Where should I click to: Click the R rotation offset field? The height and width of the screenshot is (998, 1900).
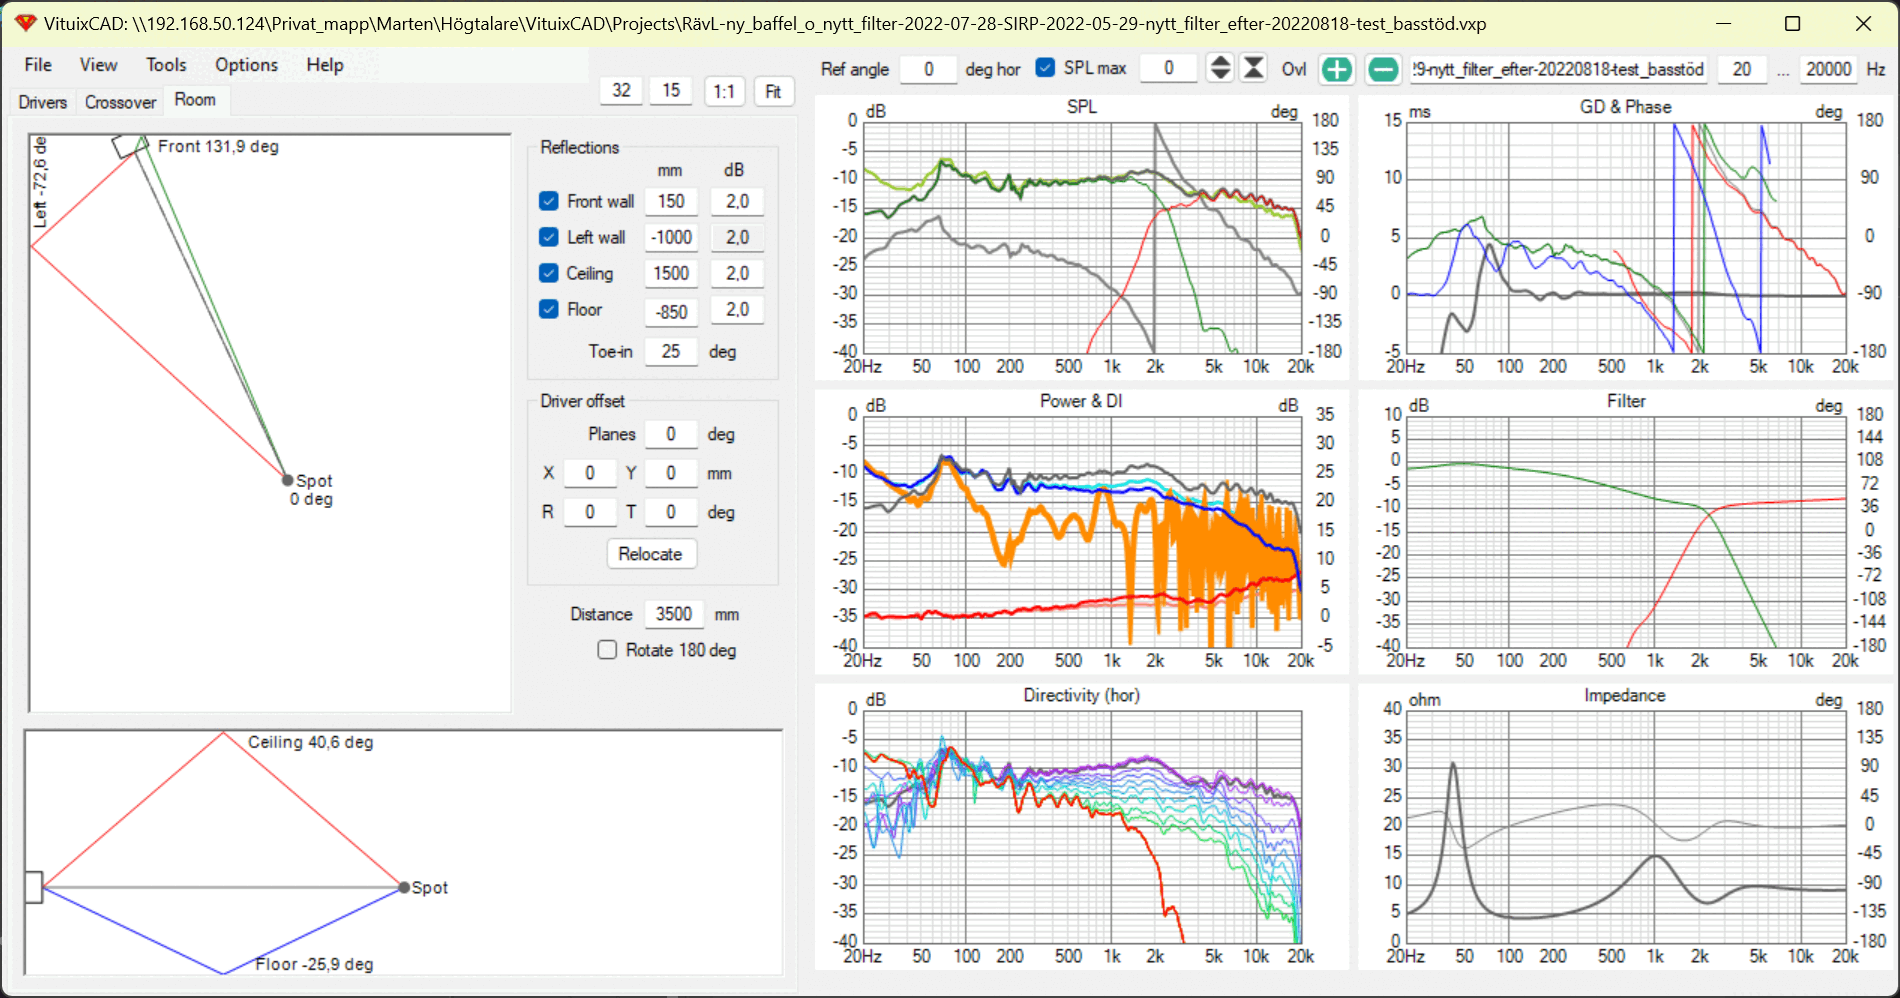click(x=590, y=512)
